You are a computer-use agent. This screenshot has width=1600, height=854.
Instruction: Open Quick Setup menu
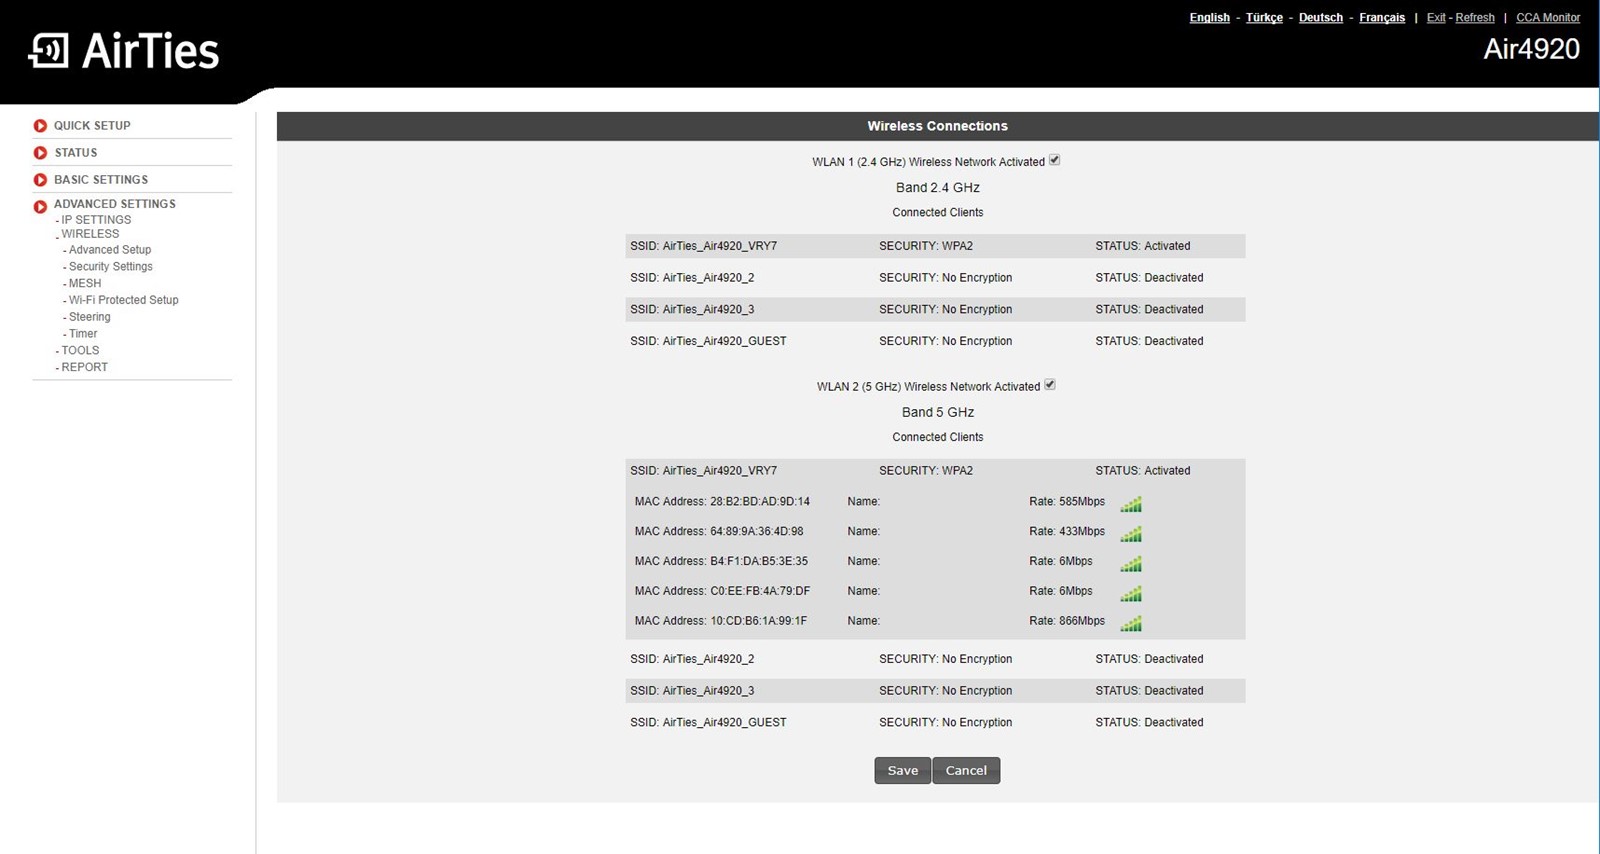(92, 126)
